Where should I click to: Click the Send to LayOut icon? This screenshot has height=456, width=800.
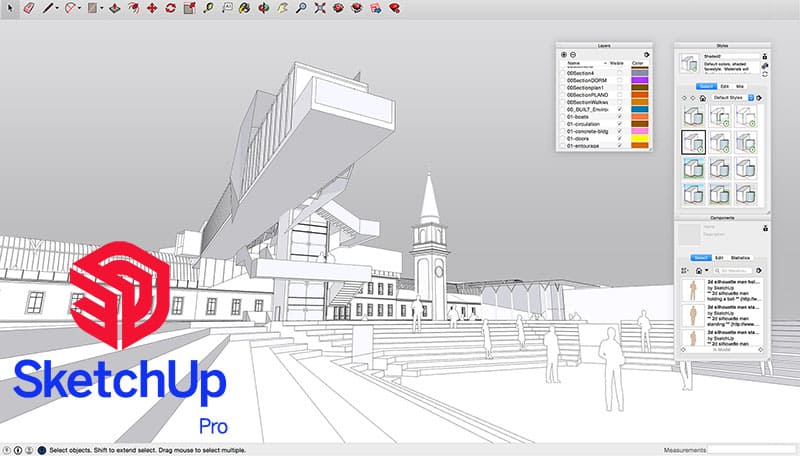[376, 8]
